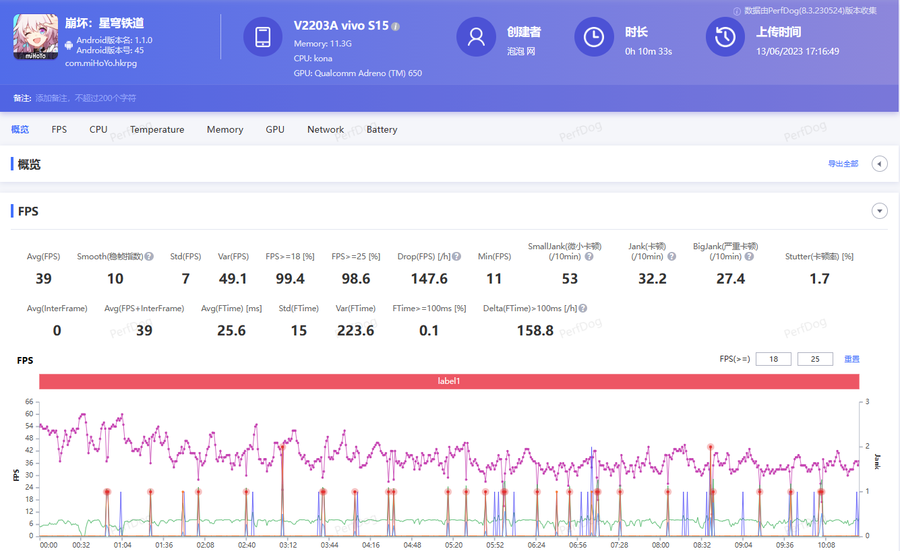900x551 pixels.
Task: Click the FPS threshold field showing 25
Action: pyautogui.click(x=815, y=359)
